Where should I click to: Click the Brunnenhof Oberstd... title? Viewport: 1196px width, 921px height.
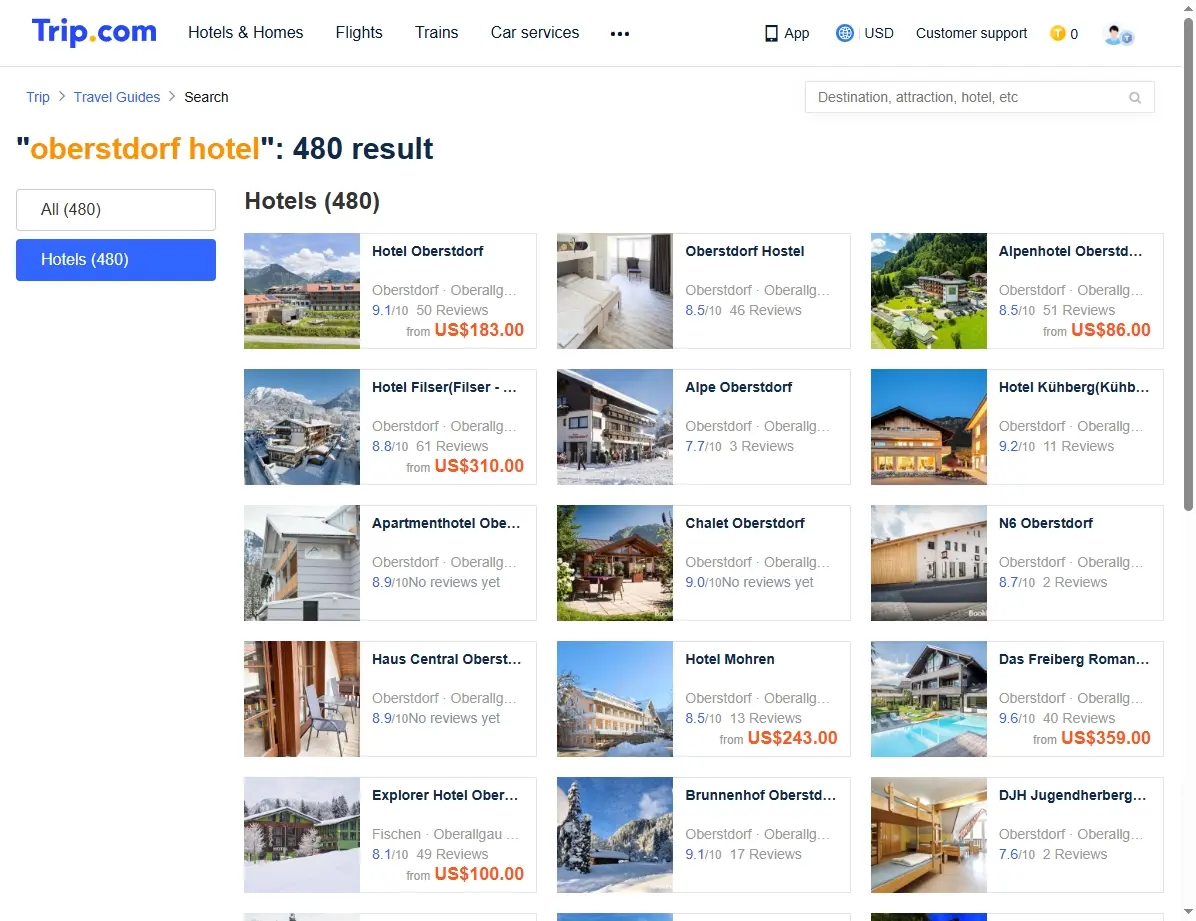[760, 795]
